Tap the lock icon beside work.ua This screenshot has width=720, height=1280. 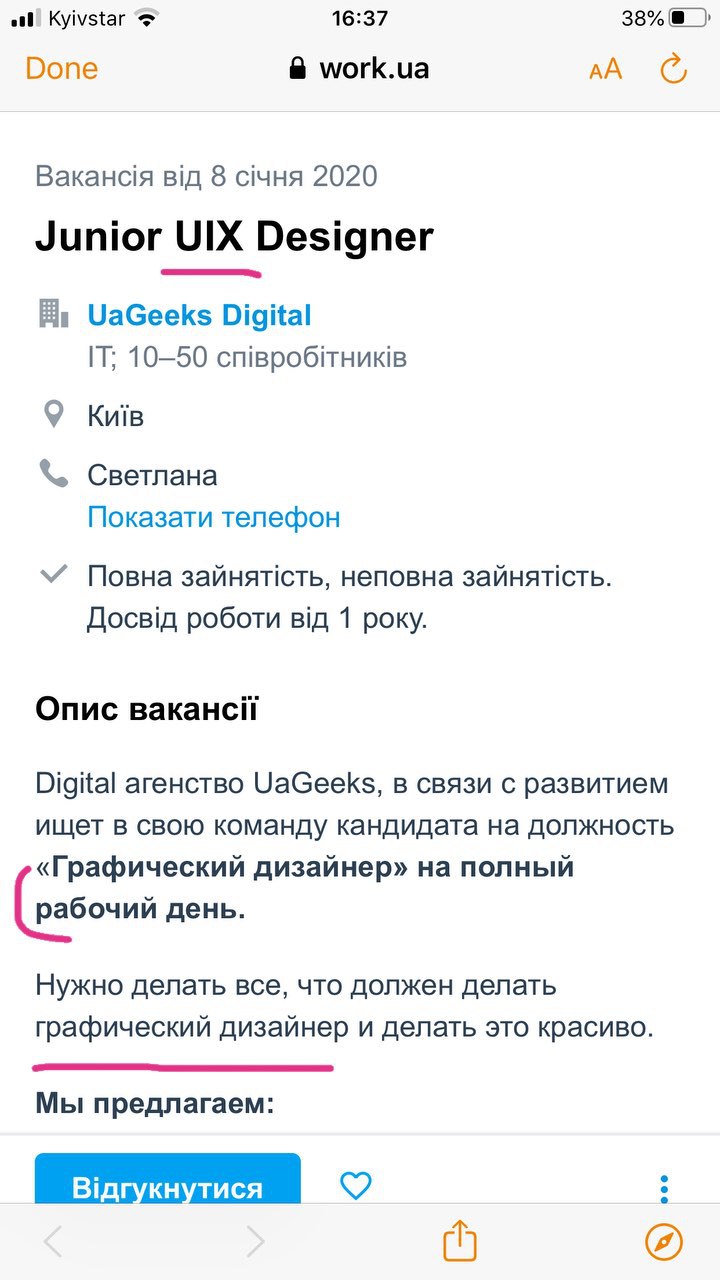click(x=297, y=69)
